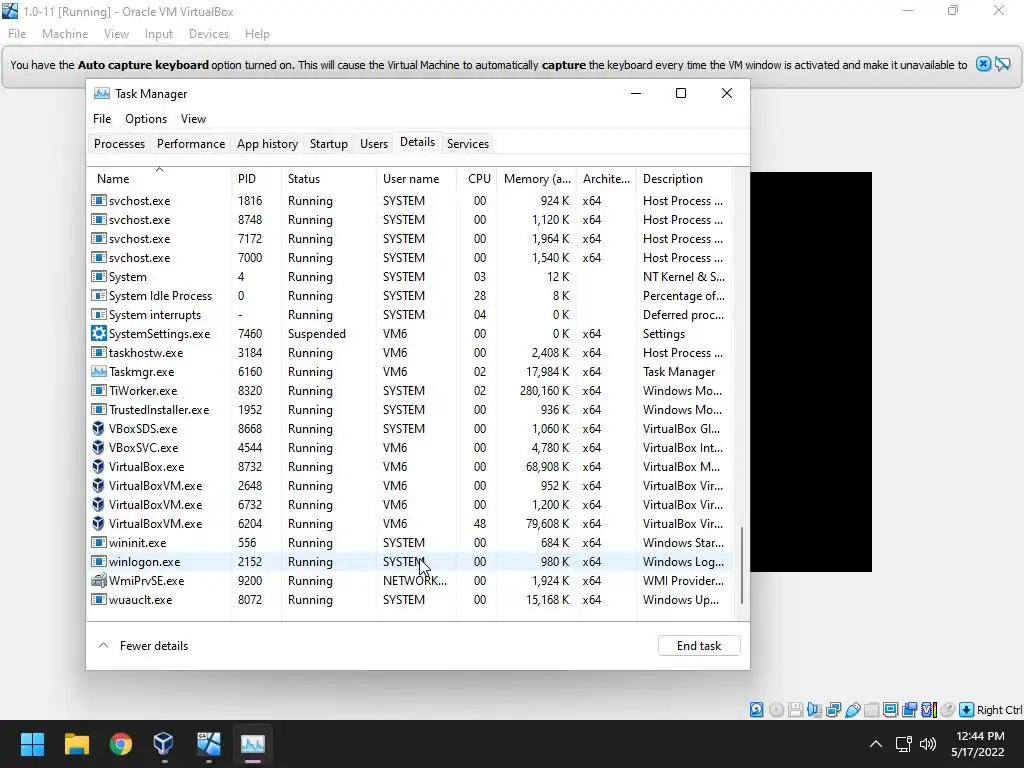
Task: Select the Task Manager taskbar icon
Action: tap(253, 744)
